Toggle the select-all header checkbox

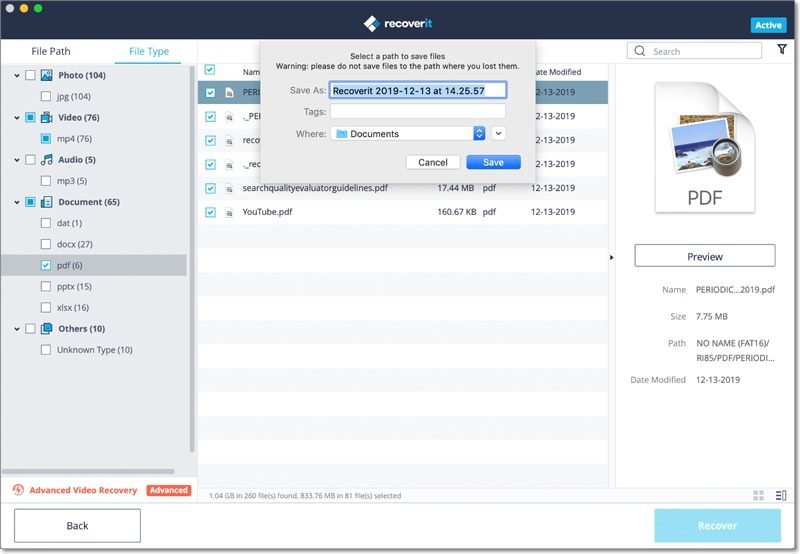click(x=210, y=69)
